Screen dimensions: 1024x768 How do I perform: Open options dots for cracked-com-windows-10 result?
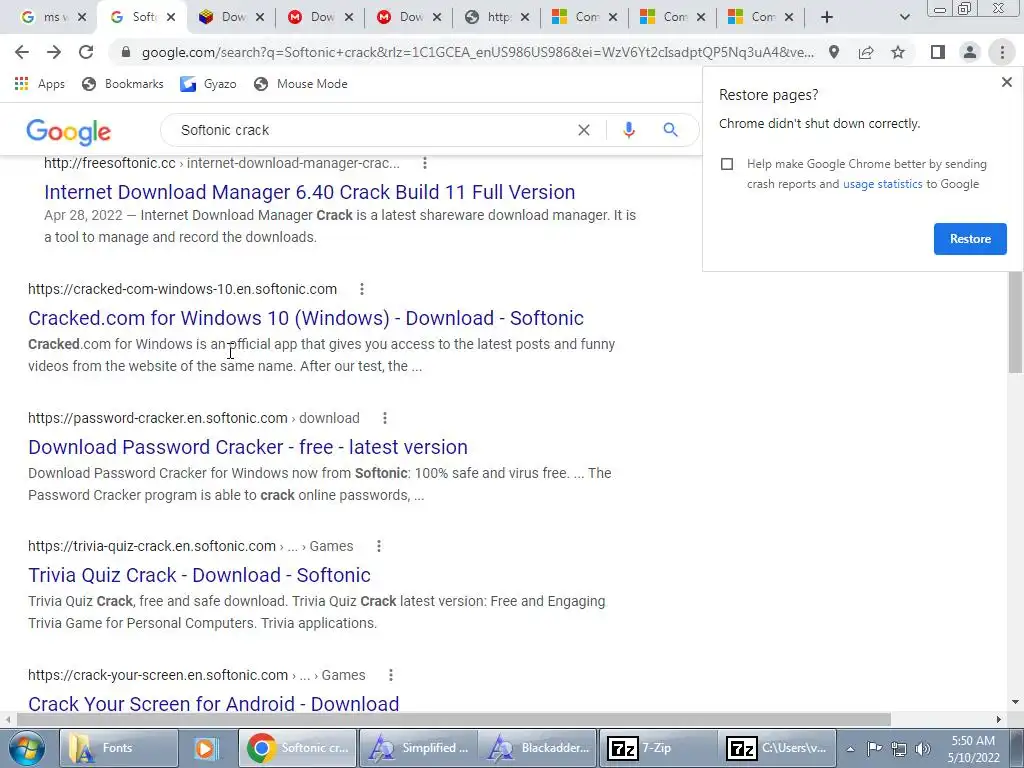[x=362, y=289]
